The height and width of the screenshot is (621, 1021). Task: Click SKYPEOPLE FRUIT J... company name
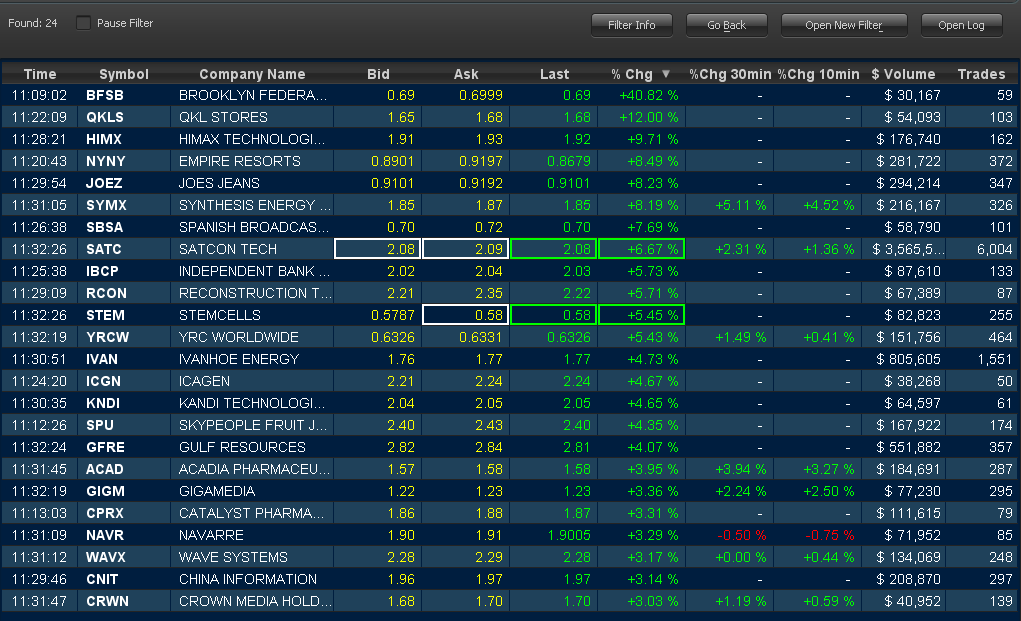[x=253, y=425]
